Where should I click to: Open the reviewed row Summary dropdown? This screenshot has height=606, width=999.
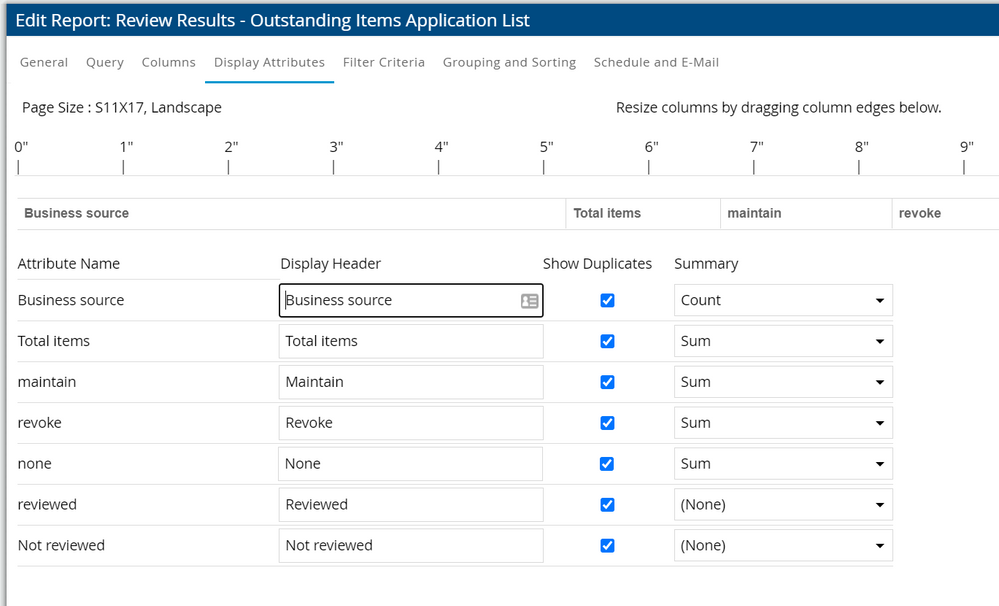pyautogui.click(x=783, y=505)
